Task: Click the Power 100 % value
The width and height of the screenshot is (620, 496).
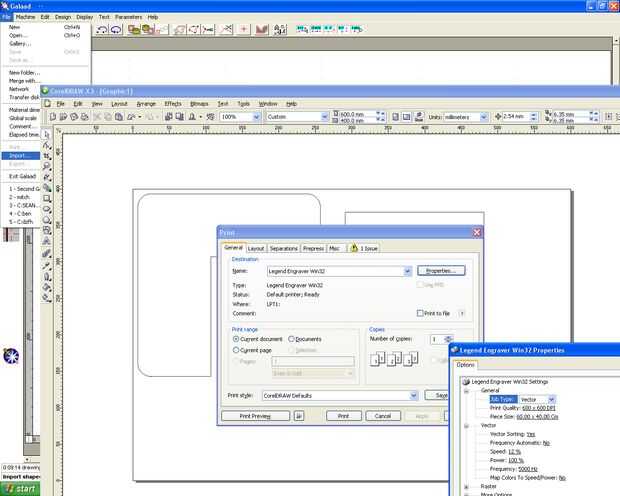Action: click(x=516, y=460)
